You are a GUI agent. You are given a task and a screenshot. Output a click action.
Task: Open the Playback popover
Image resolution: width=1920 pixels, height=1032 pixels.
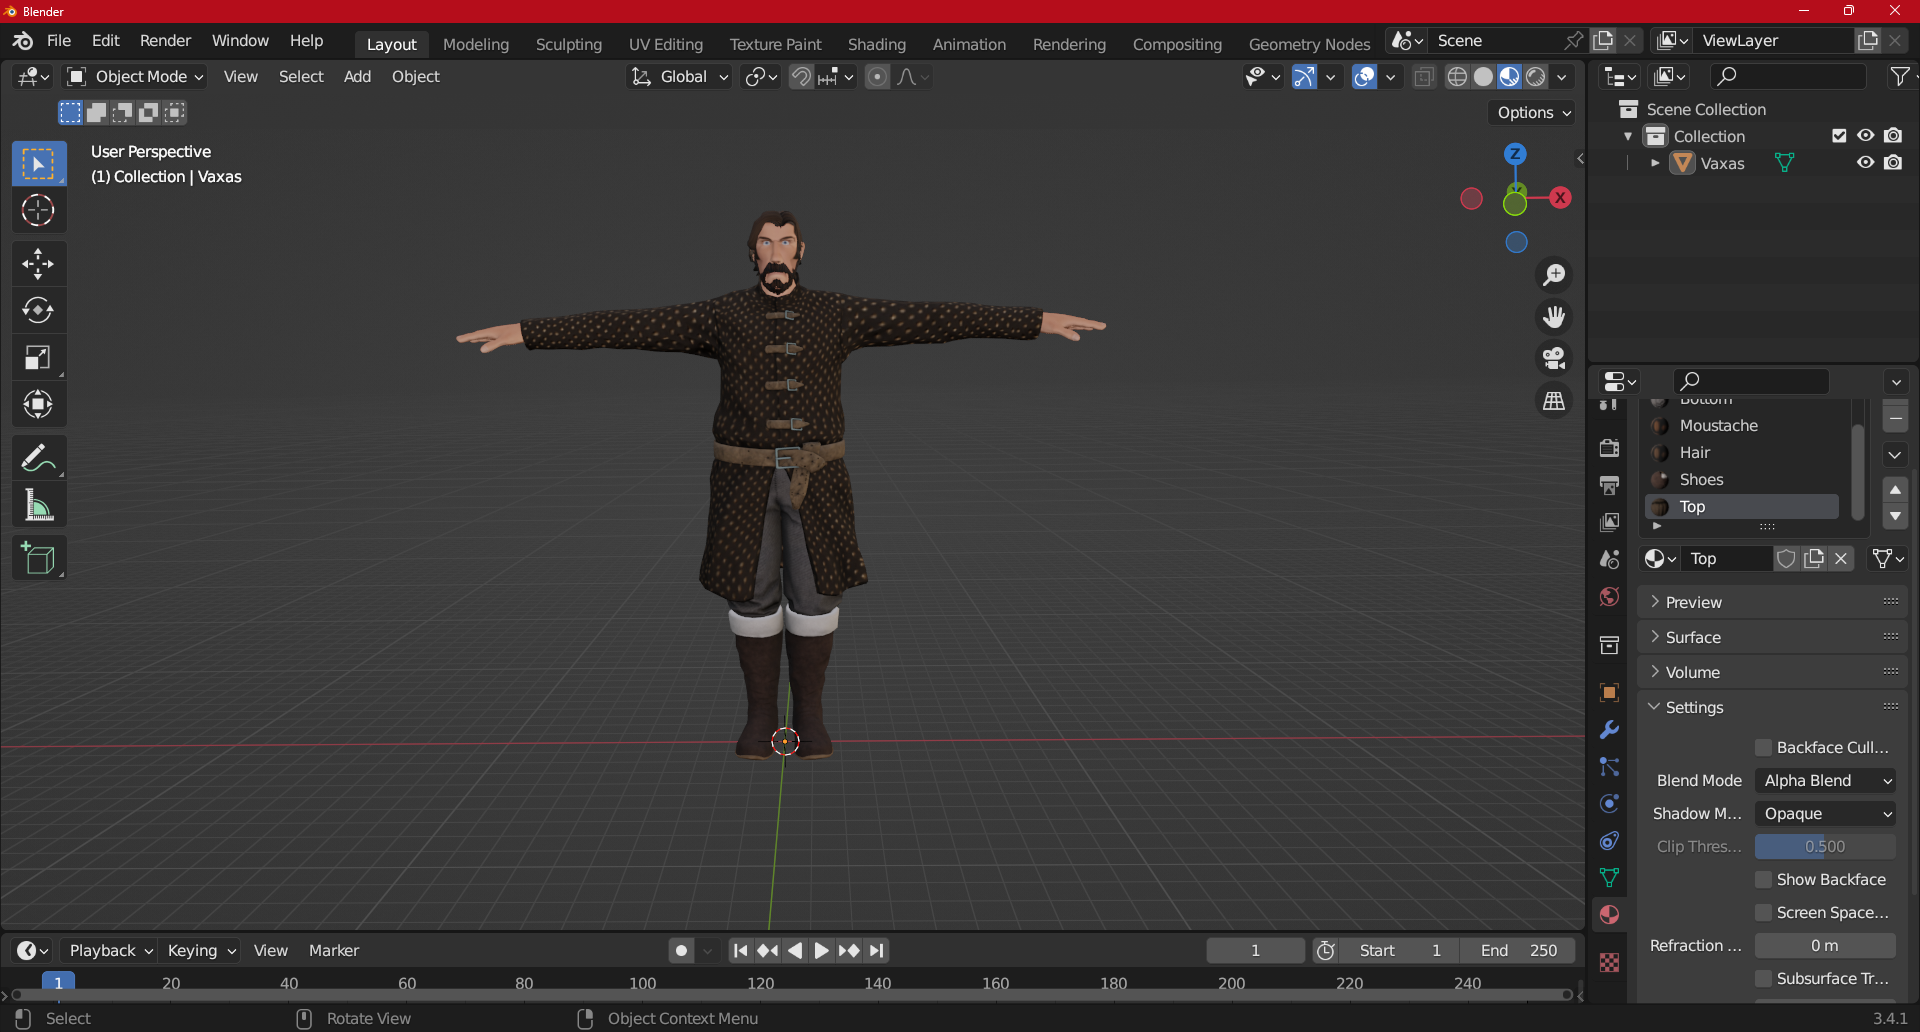click(110, 950)
